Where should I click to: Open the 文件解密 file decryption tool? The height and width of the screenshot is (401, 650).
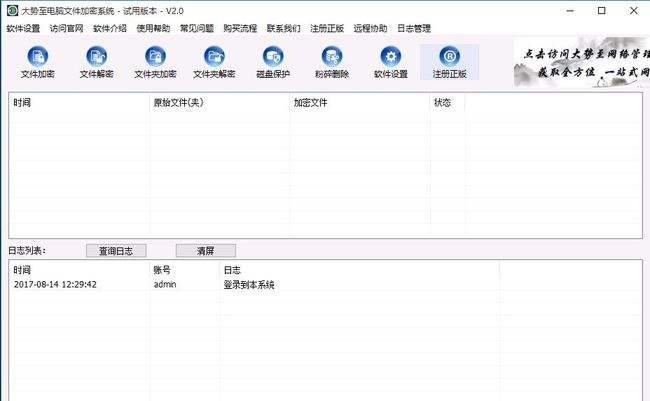tap(97, 62)
